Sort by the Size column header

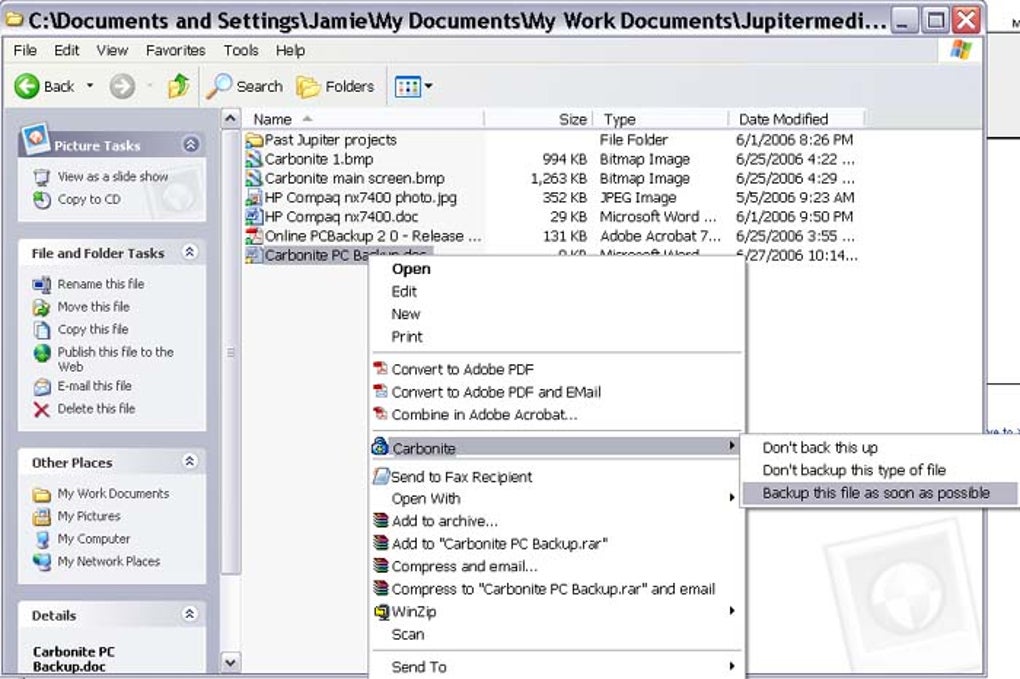coord(539,119)
